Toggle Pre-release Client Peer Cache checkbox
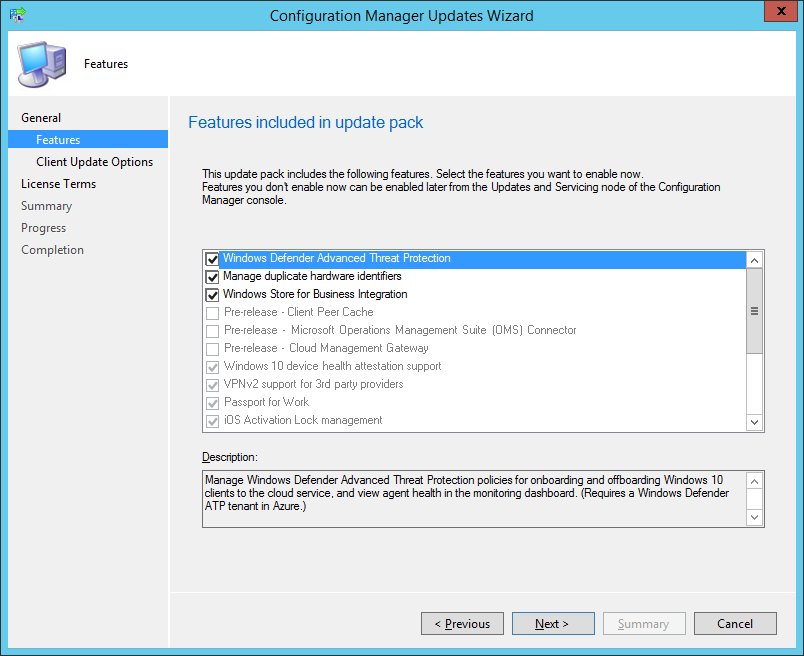804x656 pixels. pos(212,313)
